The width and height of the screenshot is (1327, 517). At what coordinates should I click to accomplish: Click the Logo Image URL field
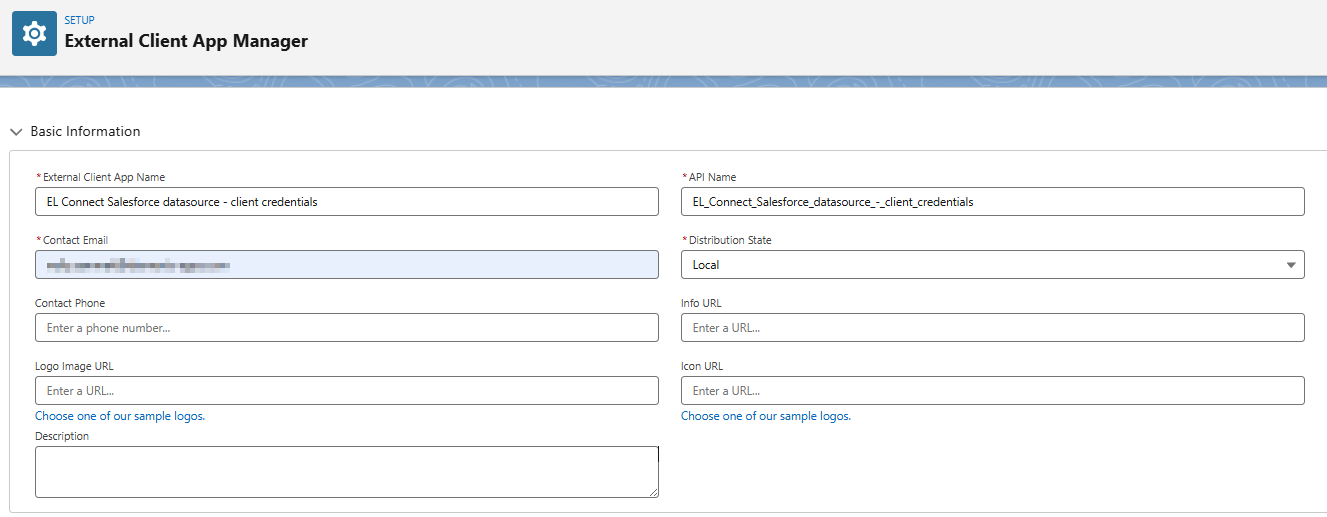click(x=347, y=390)
